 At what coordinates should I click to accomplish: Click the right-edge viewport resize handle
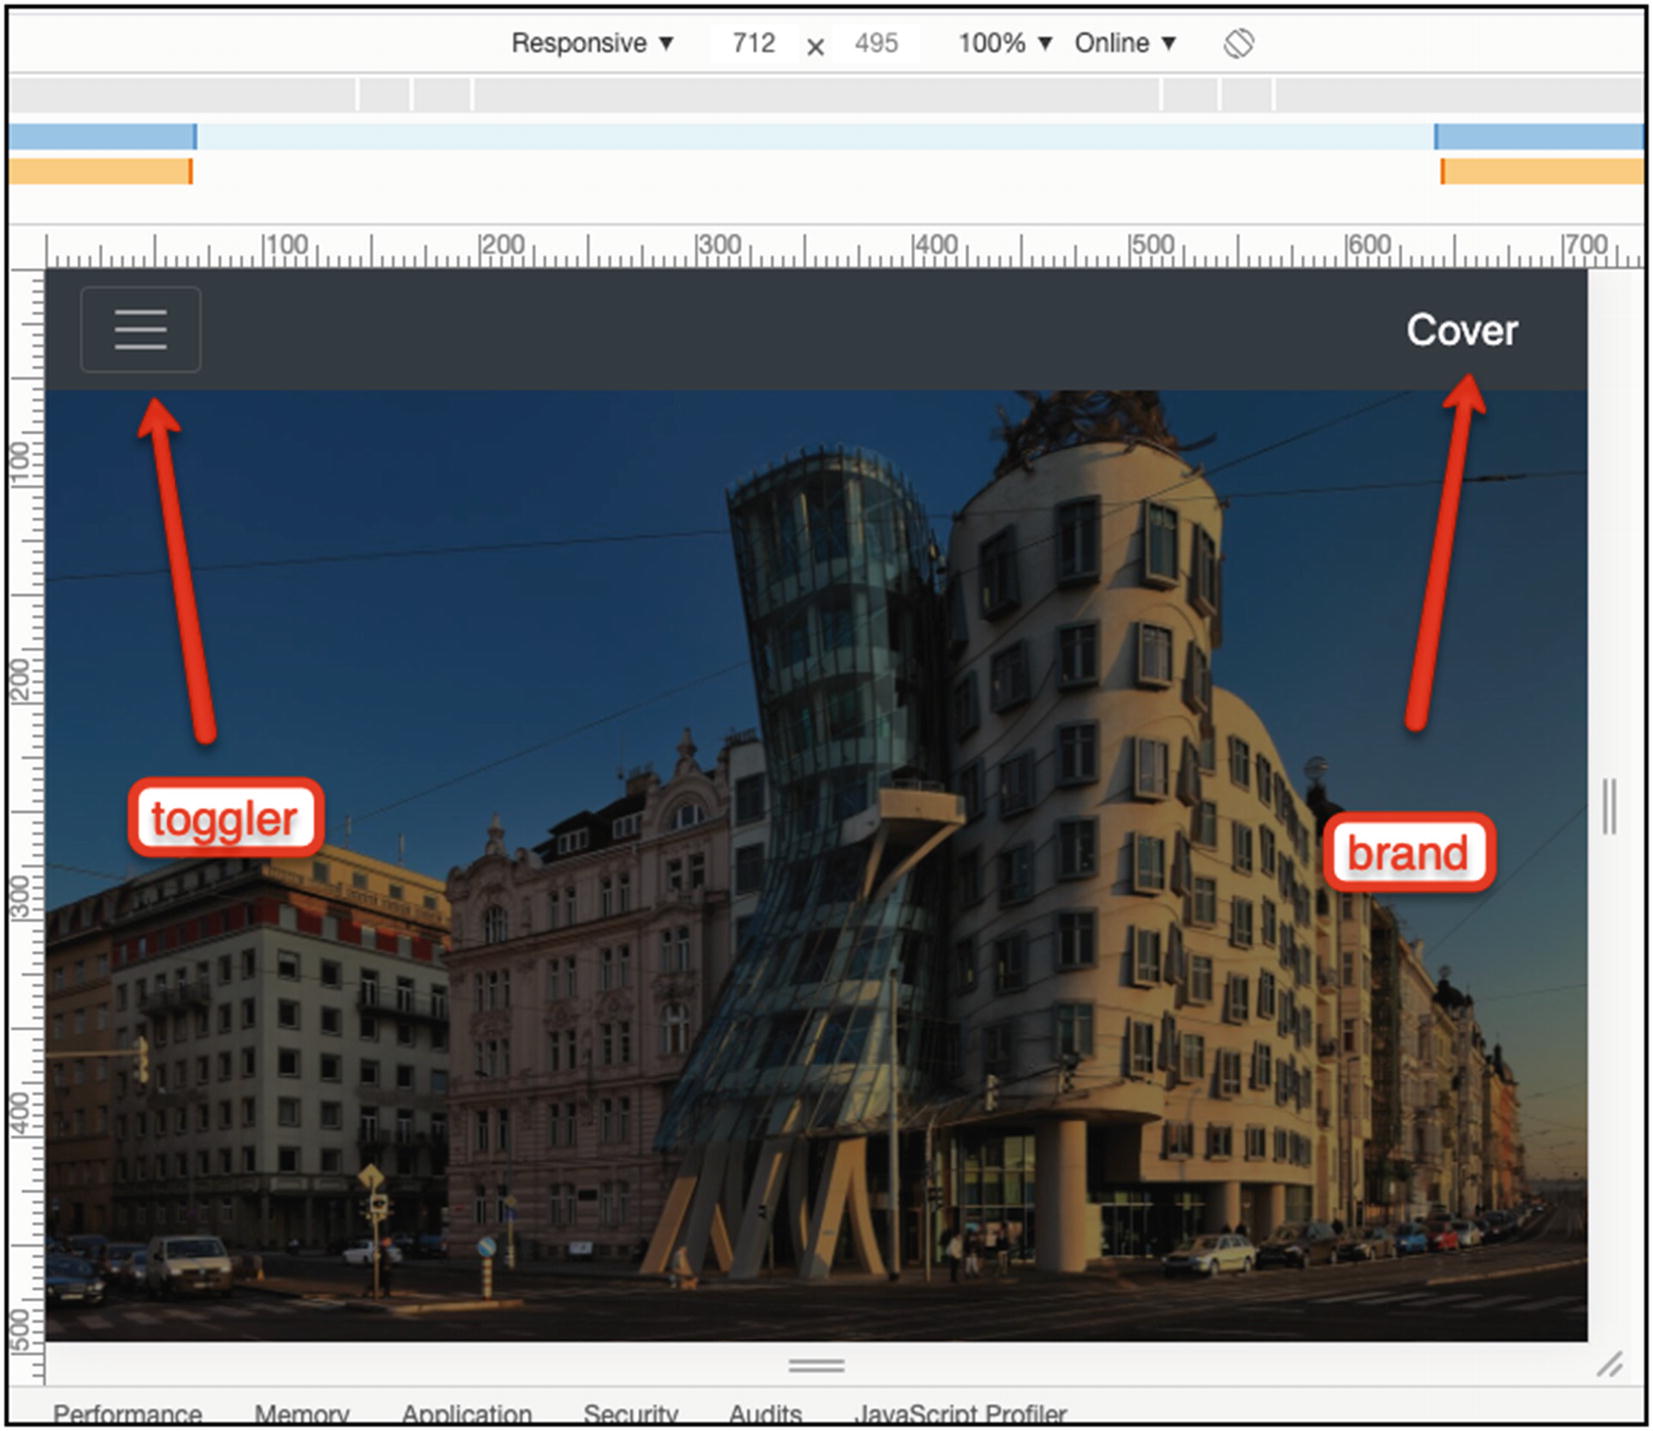pyautogui.click(x=1608, y=806)
